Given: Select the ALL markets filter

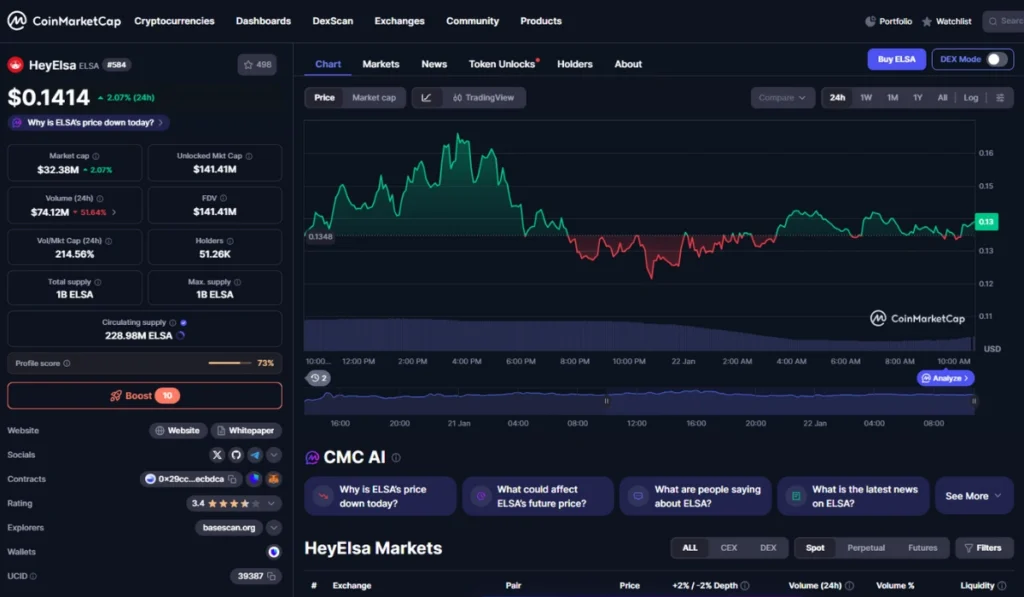Looking at the screenshot, I should (x=690, y=548).
